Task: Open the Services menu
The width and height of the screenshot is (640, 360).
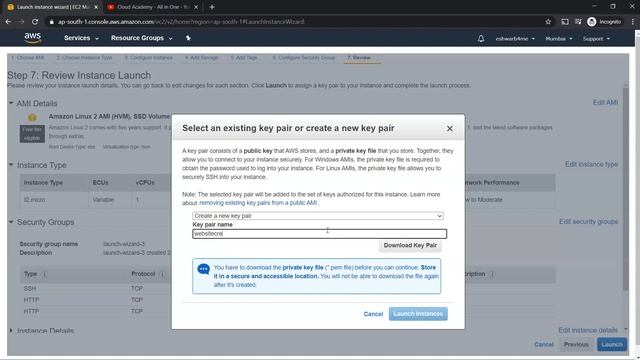Action: pyautogui.click(x=81, y=38)
